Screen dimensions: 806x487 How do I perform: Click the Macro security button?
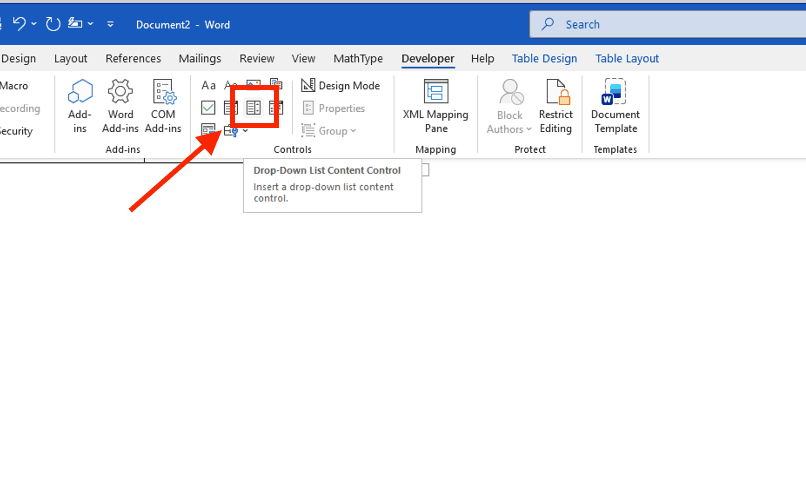(x=15, y=131)
